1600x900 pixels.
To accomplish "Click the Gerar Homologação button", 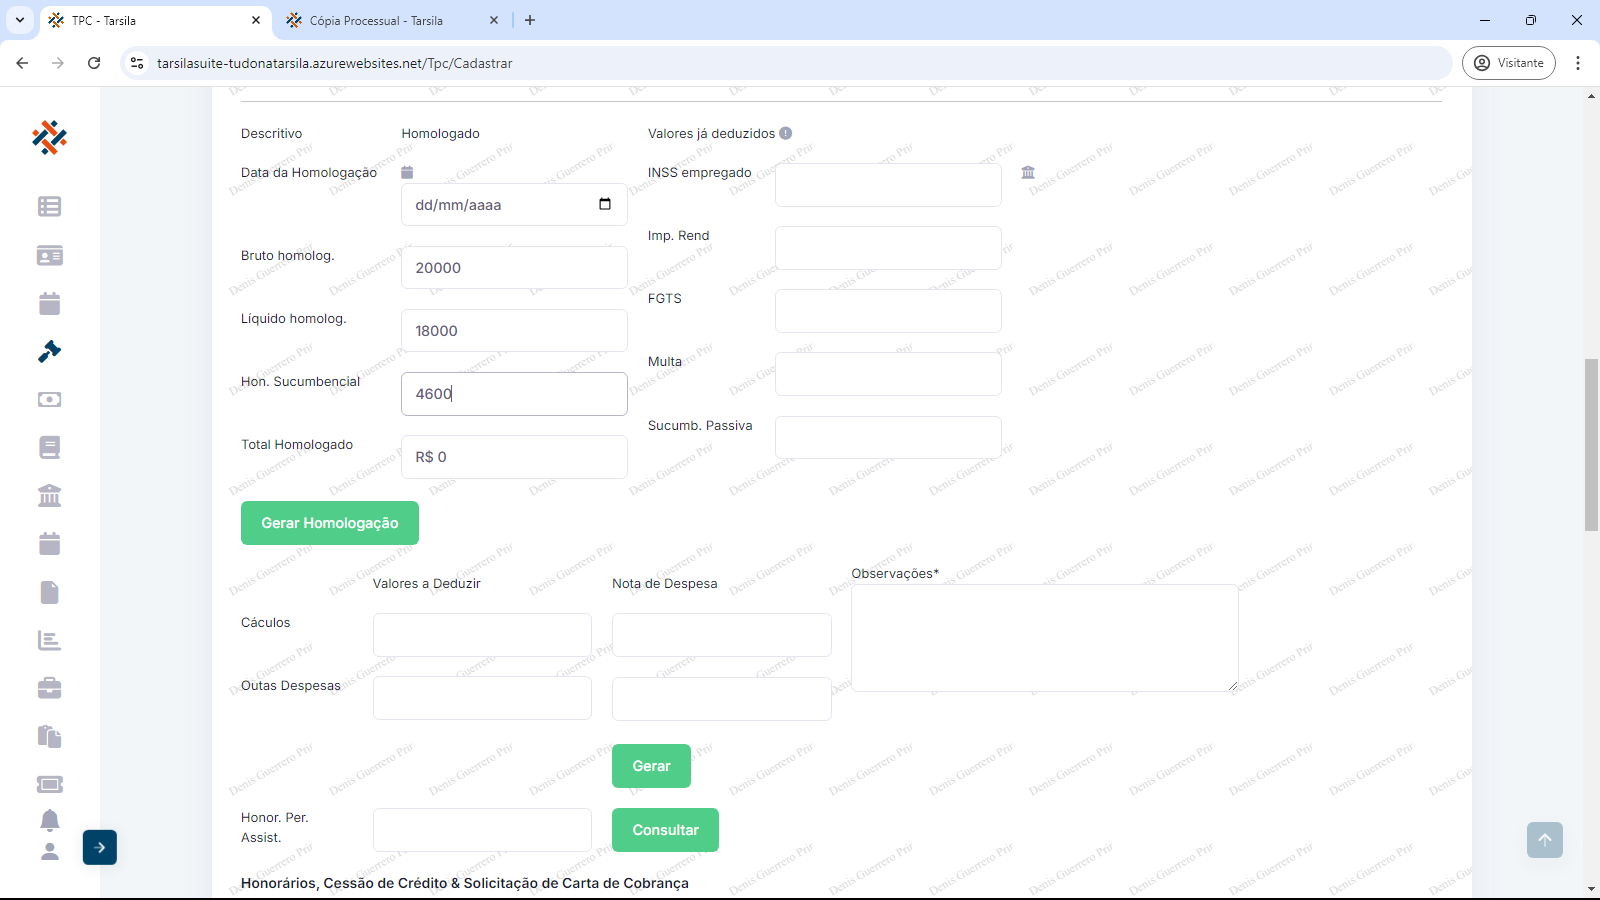I will click(330, 523).
